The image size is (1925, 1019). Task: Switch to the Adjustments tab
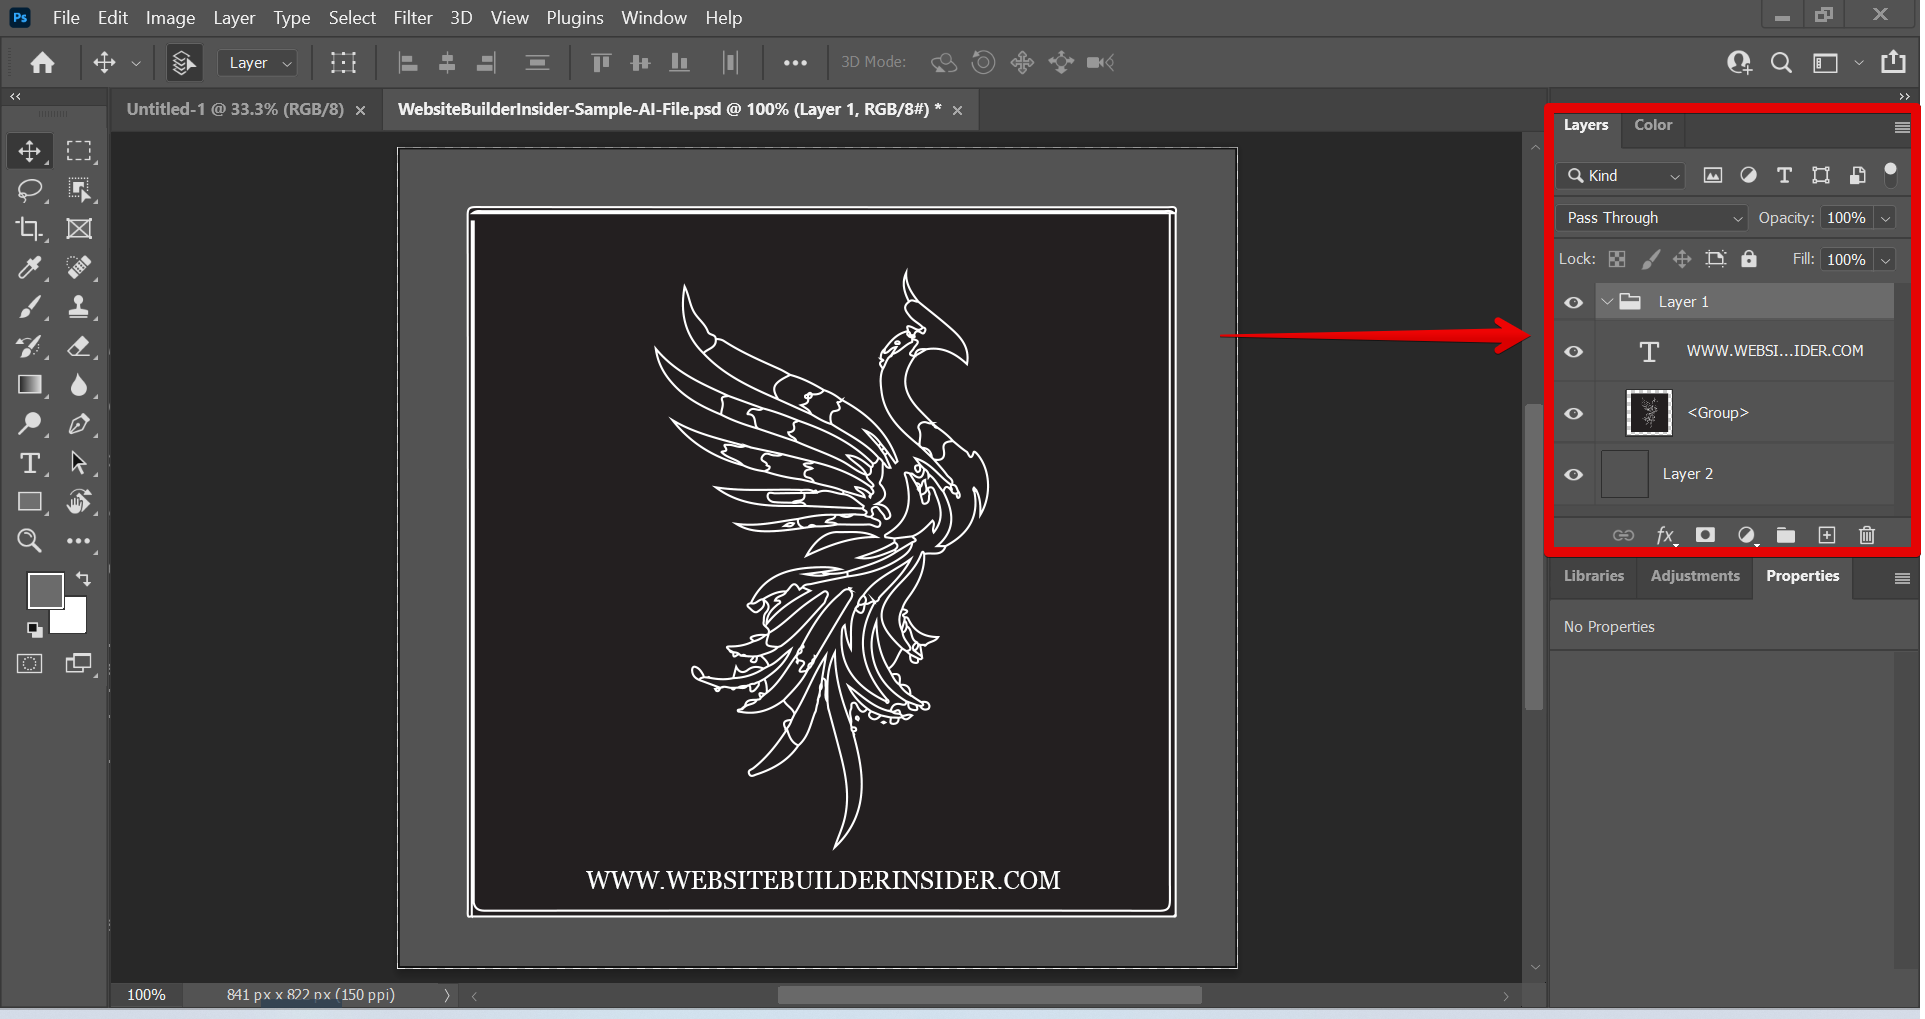point(1694,576)
